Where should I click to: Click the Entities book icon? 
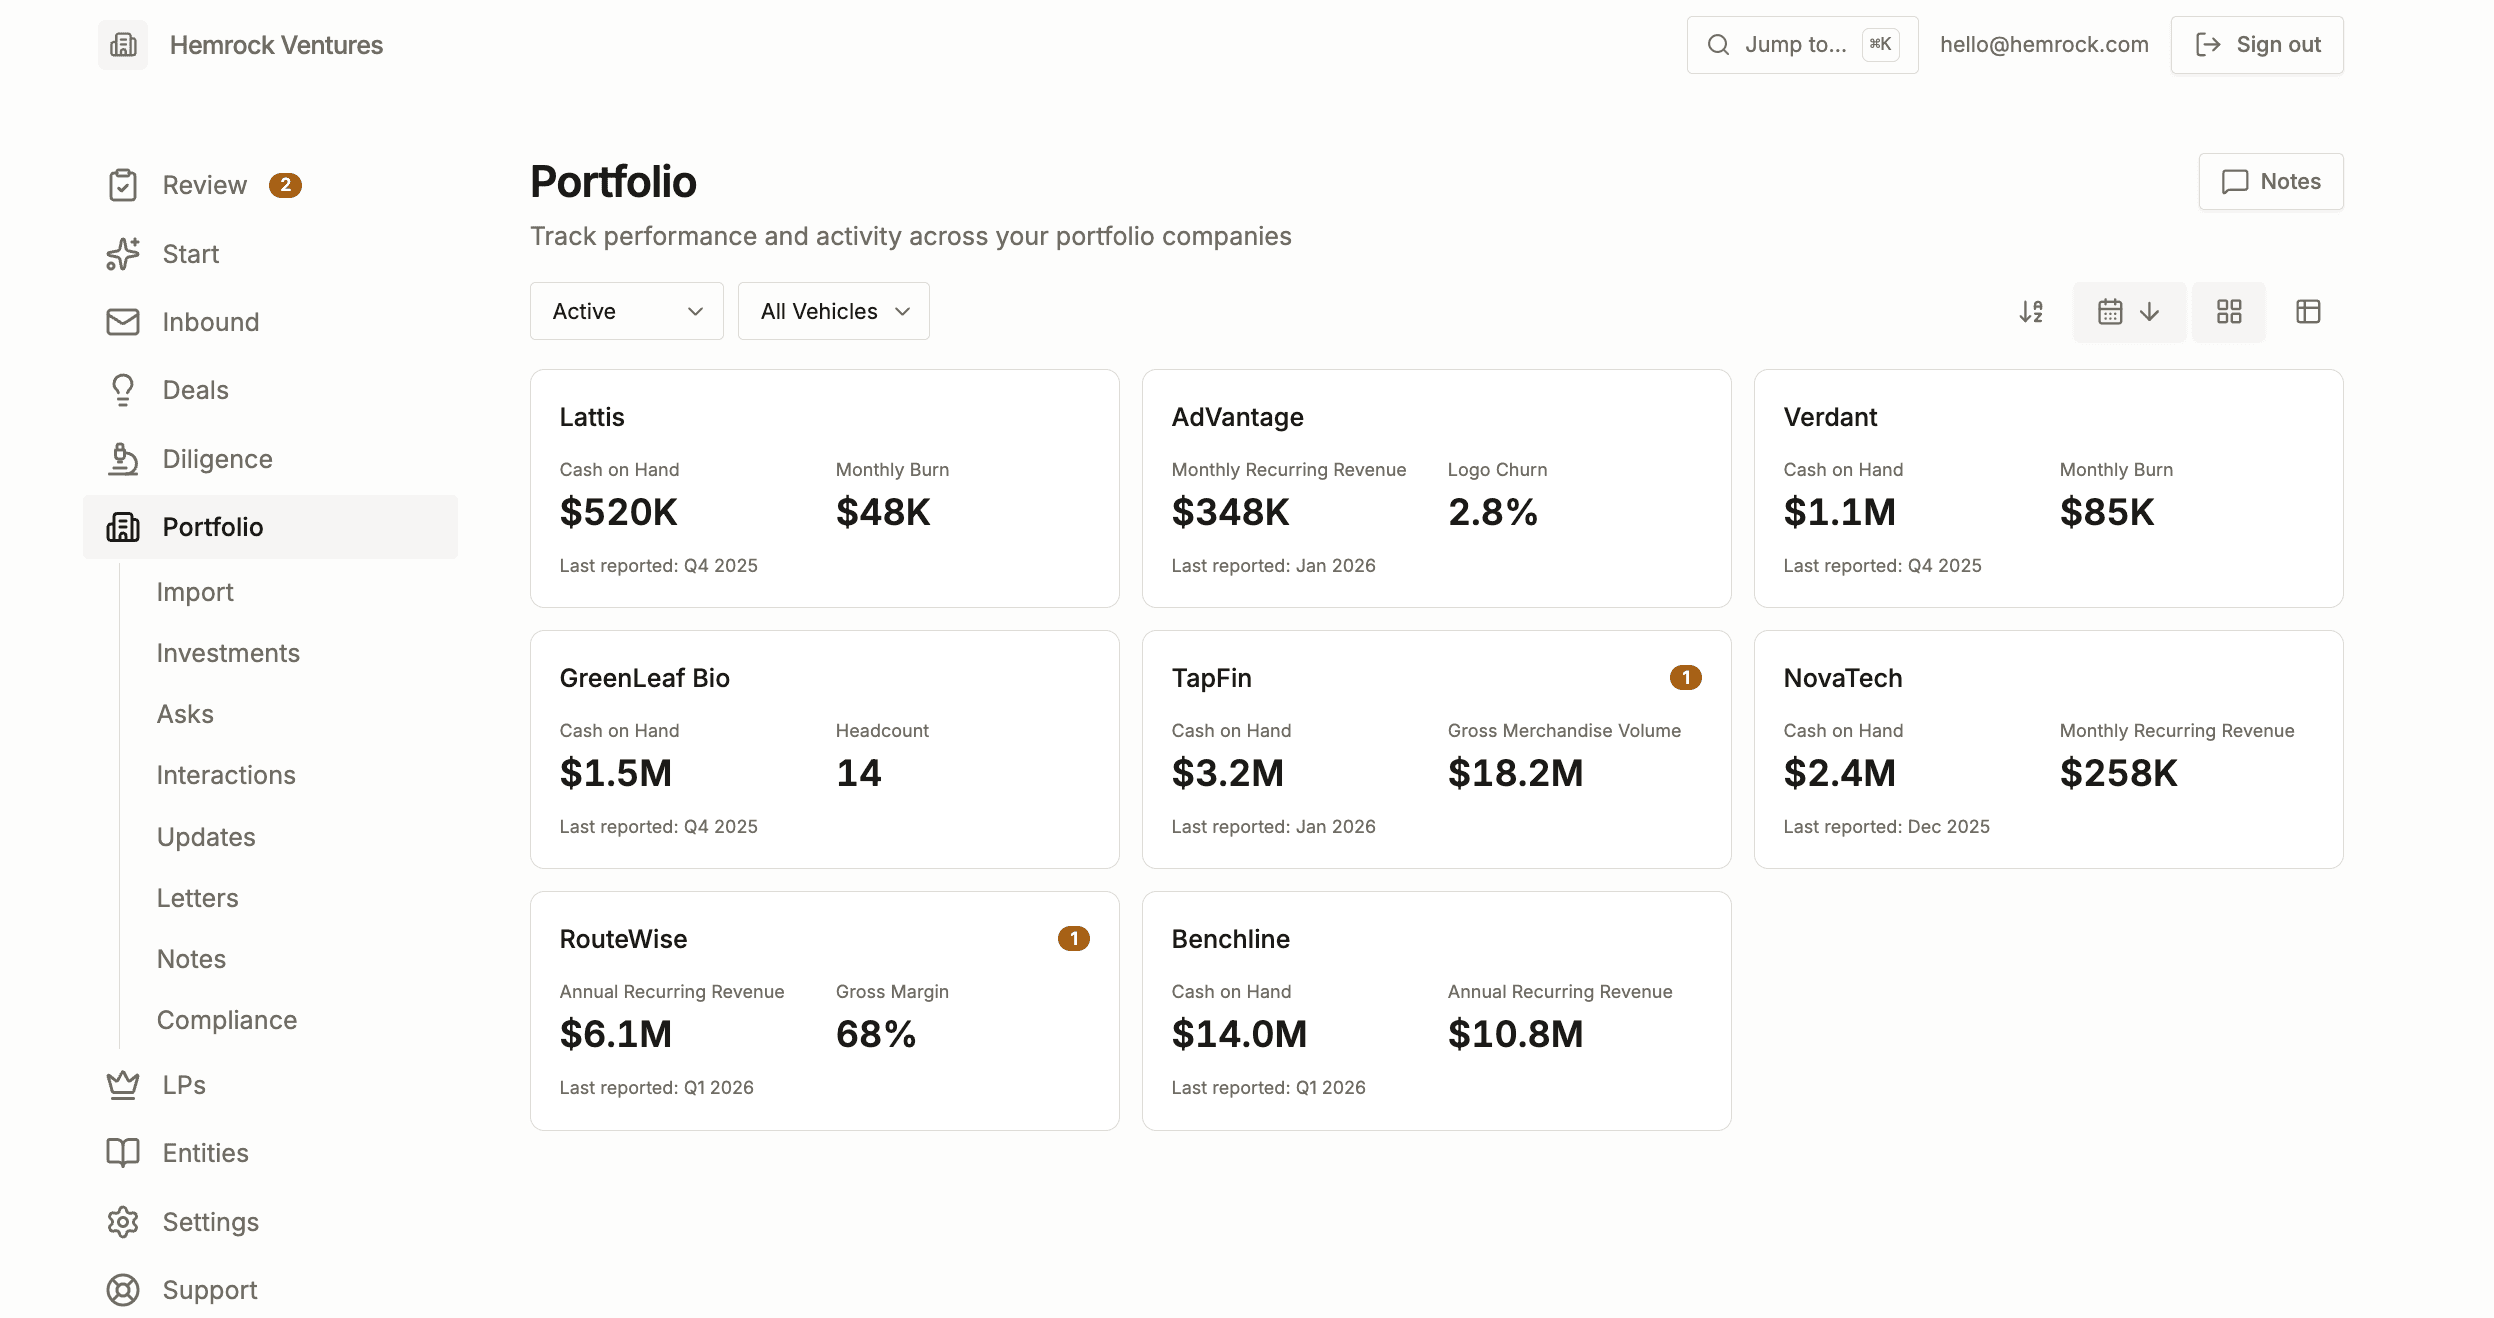click(x=123, y=1153)
